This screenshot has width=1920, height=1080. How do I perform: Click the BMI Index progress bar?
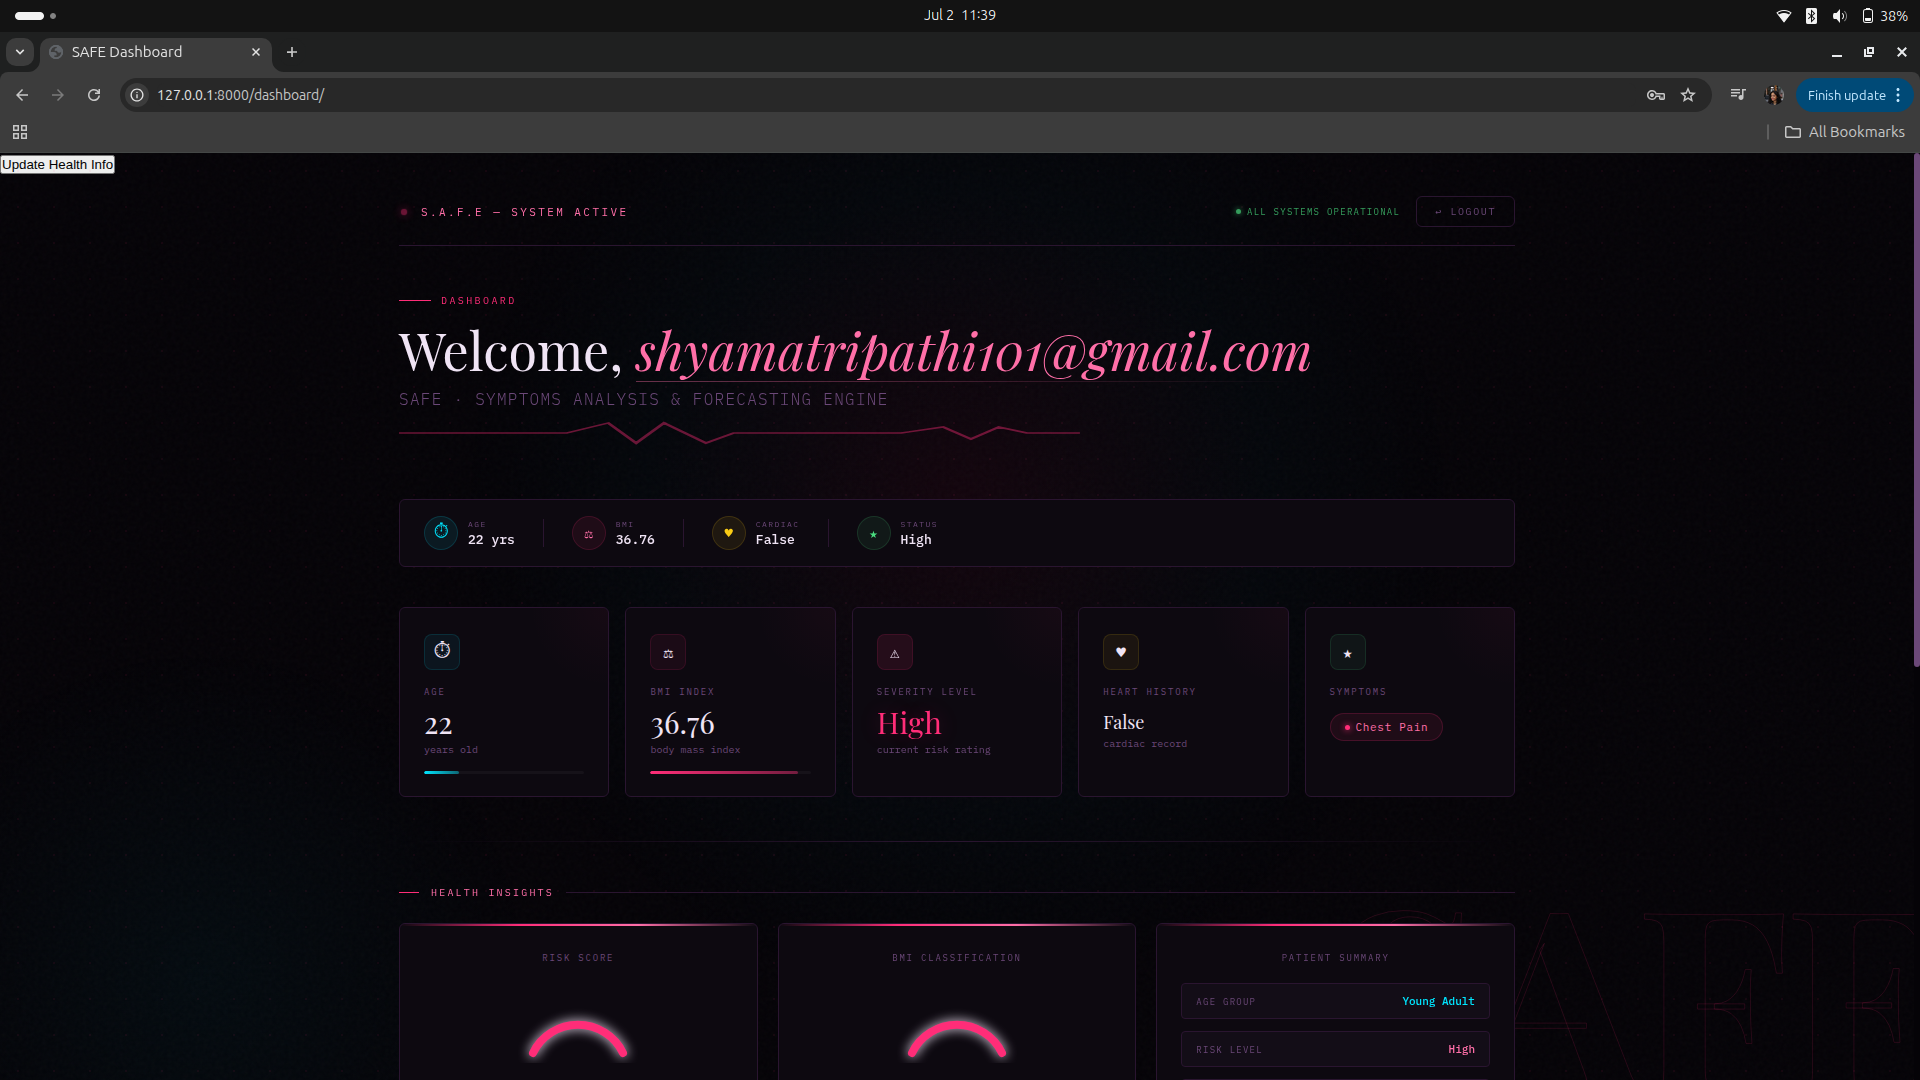point(730,772)
